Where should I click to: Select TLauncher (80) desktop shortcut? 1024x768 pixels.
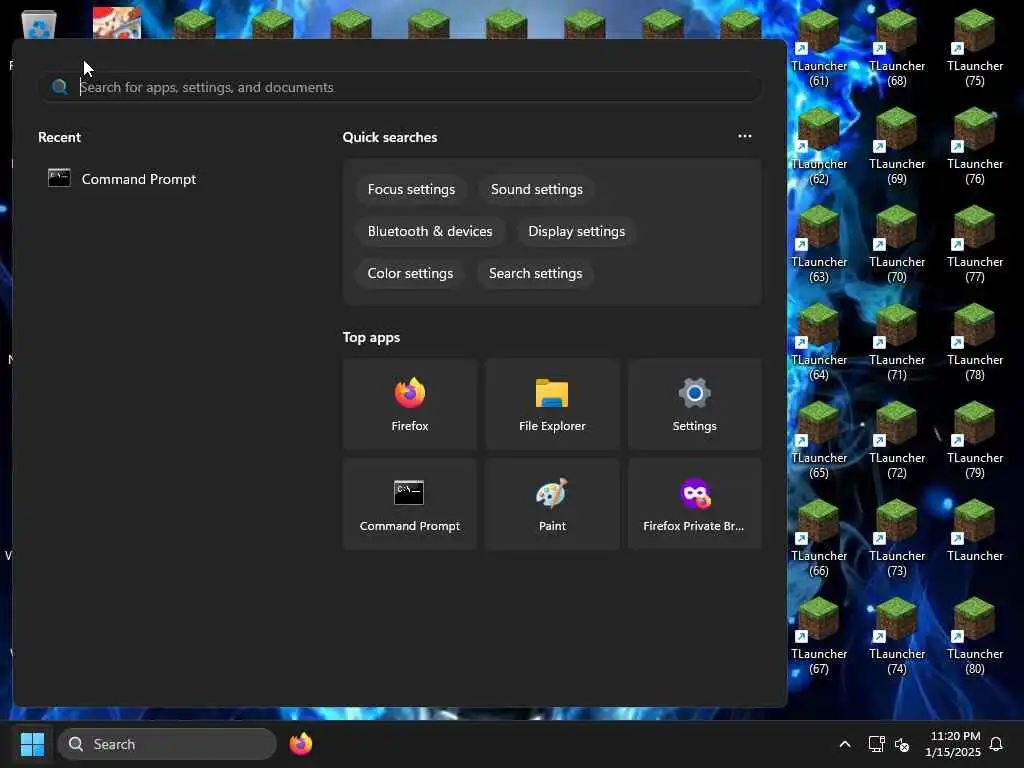point(974,635)
